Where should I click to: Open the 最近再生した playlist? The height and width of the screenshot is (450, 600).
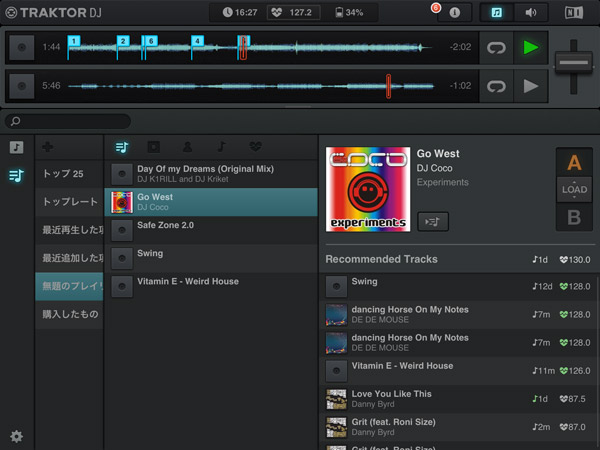tap(69, 230)
